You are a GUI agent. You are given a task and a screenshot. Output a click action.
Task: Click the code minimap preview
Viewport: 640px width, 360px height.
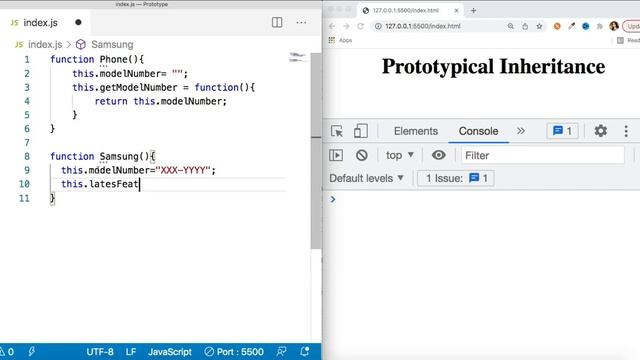pyautogui.click(x=297, y=57)
